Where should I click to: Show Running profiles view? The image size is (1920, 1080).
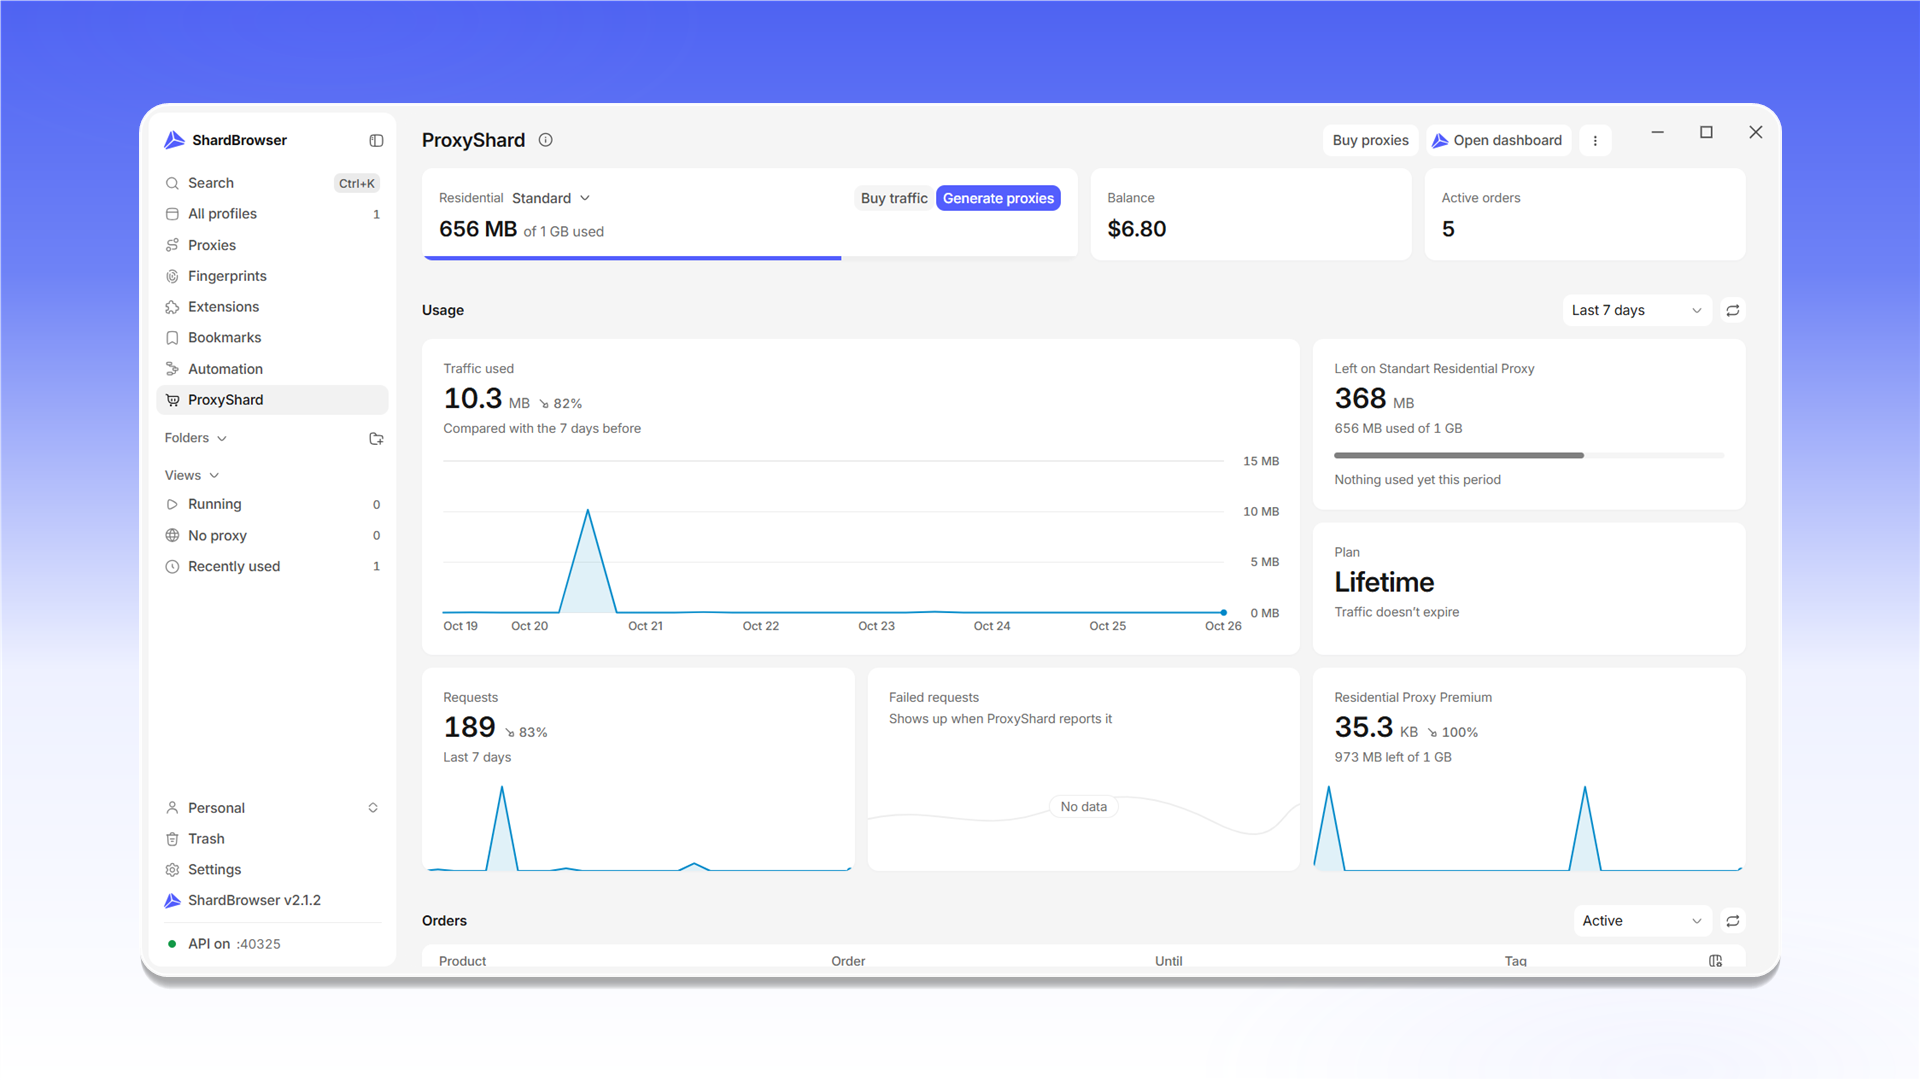pyautogui.click(x=272, y=504)
